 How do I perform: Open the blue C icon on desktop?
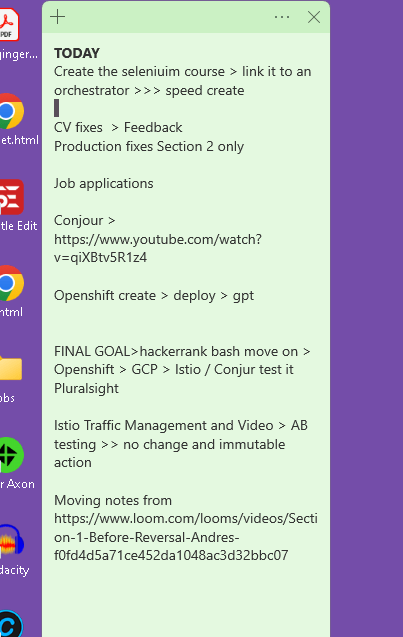(x=11, y=625)
